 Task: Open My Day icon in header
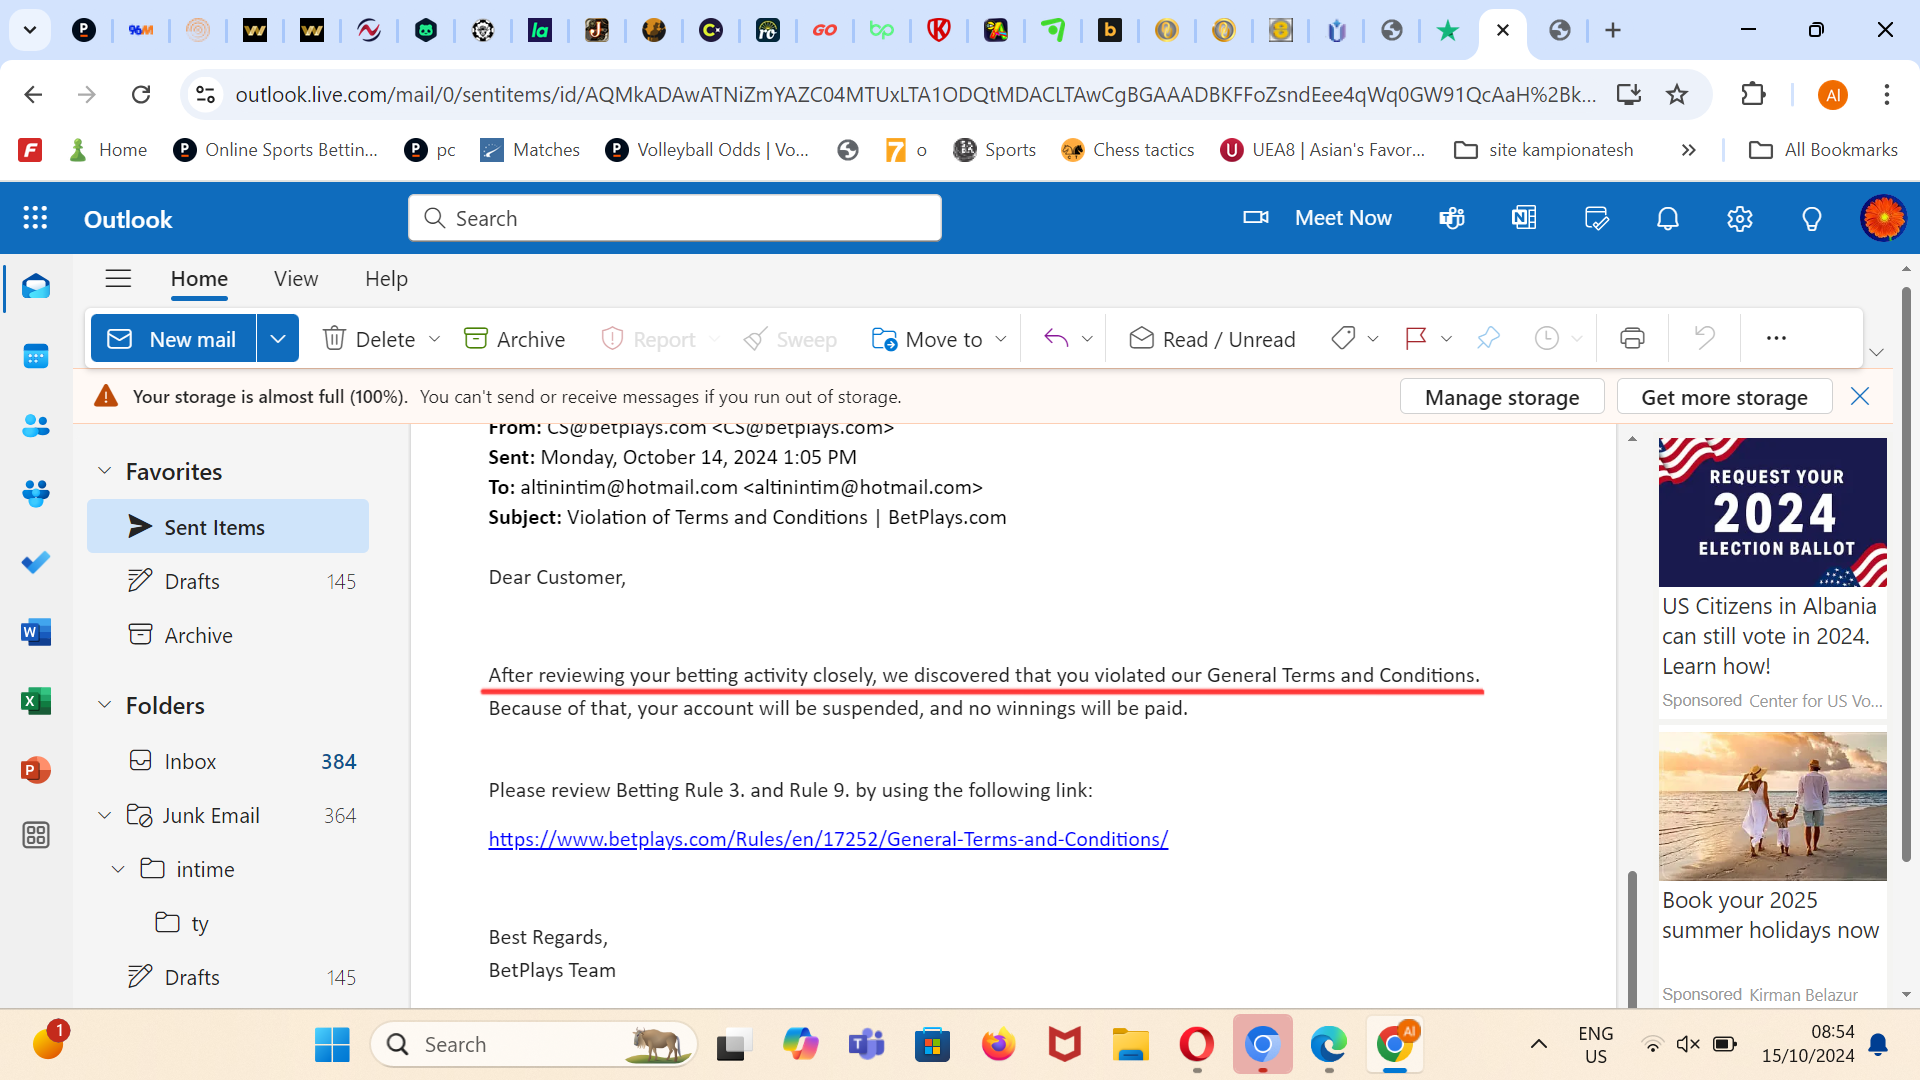tap(1596, 218)
